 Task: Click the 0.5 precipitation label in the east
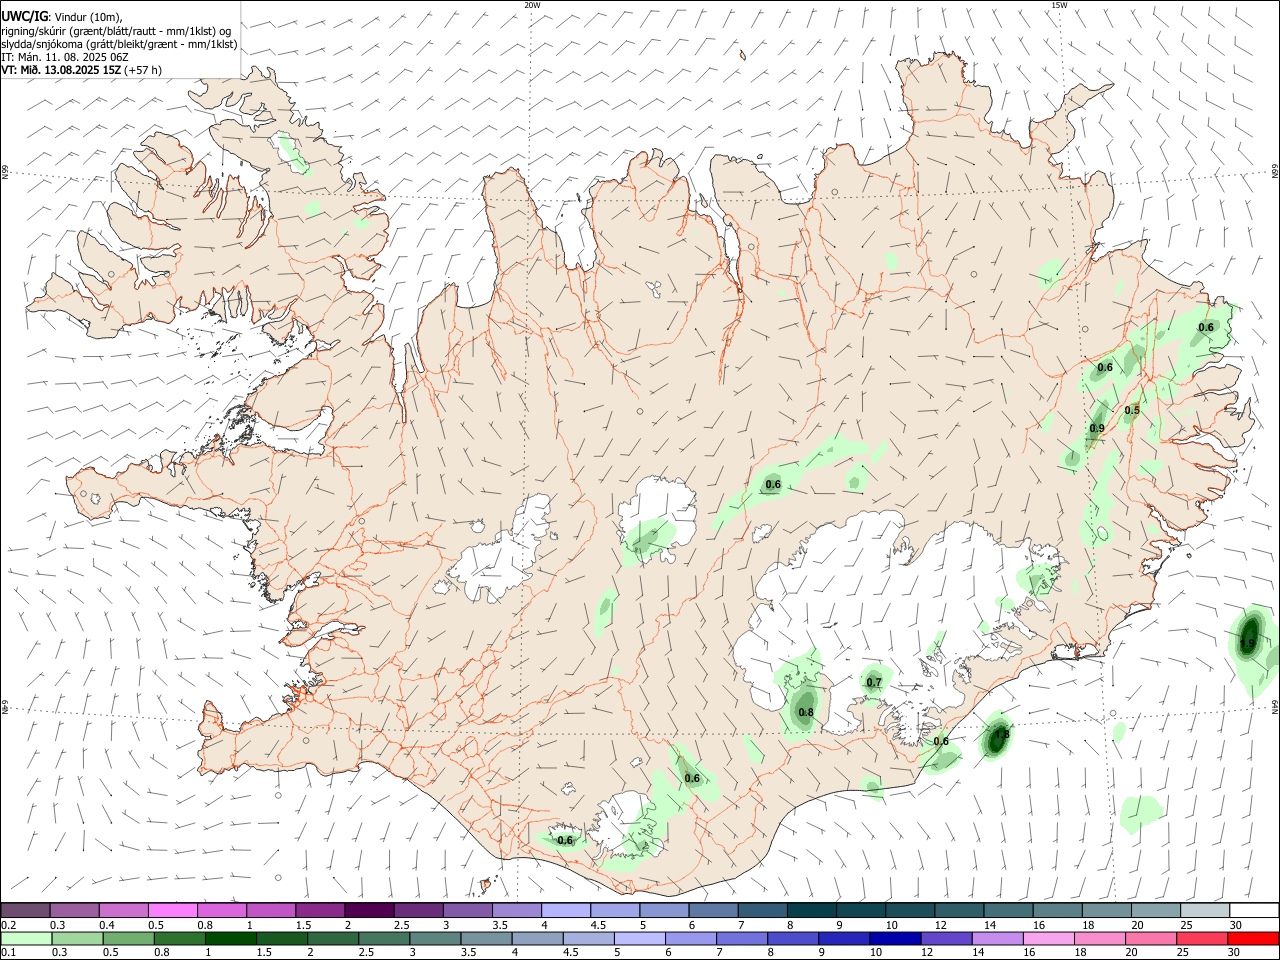pos(1132,410)
